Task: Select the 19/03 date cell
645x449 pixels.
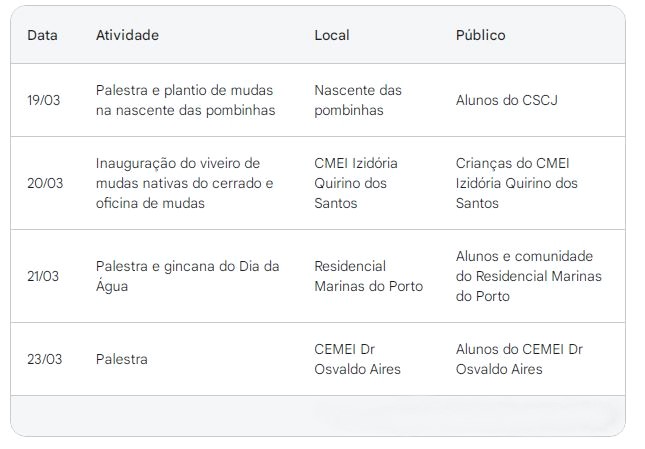Action: [44, 100]
